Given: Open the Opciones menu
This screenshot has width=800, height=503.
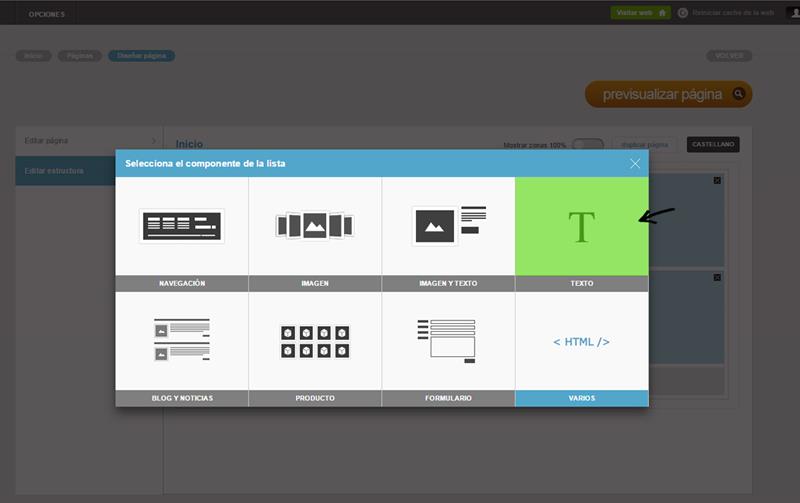Looking at the screenshot, I should (46, 14).
